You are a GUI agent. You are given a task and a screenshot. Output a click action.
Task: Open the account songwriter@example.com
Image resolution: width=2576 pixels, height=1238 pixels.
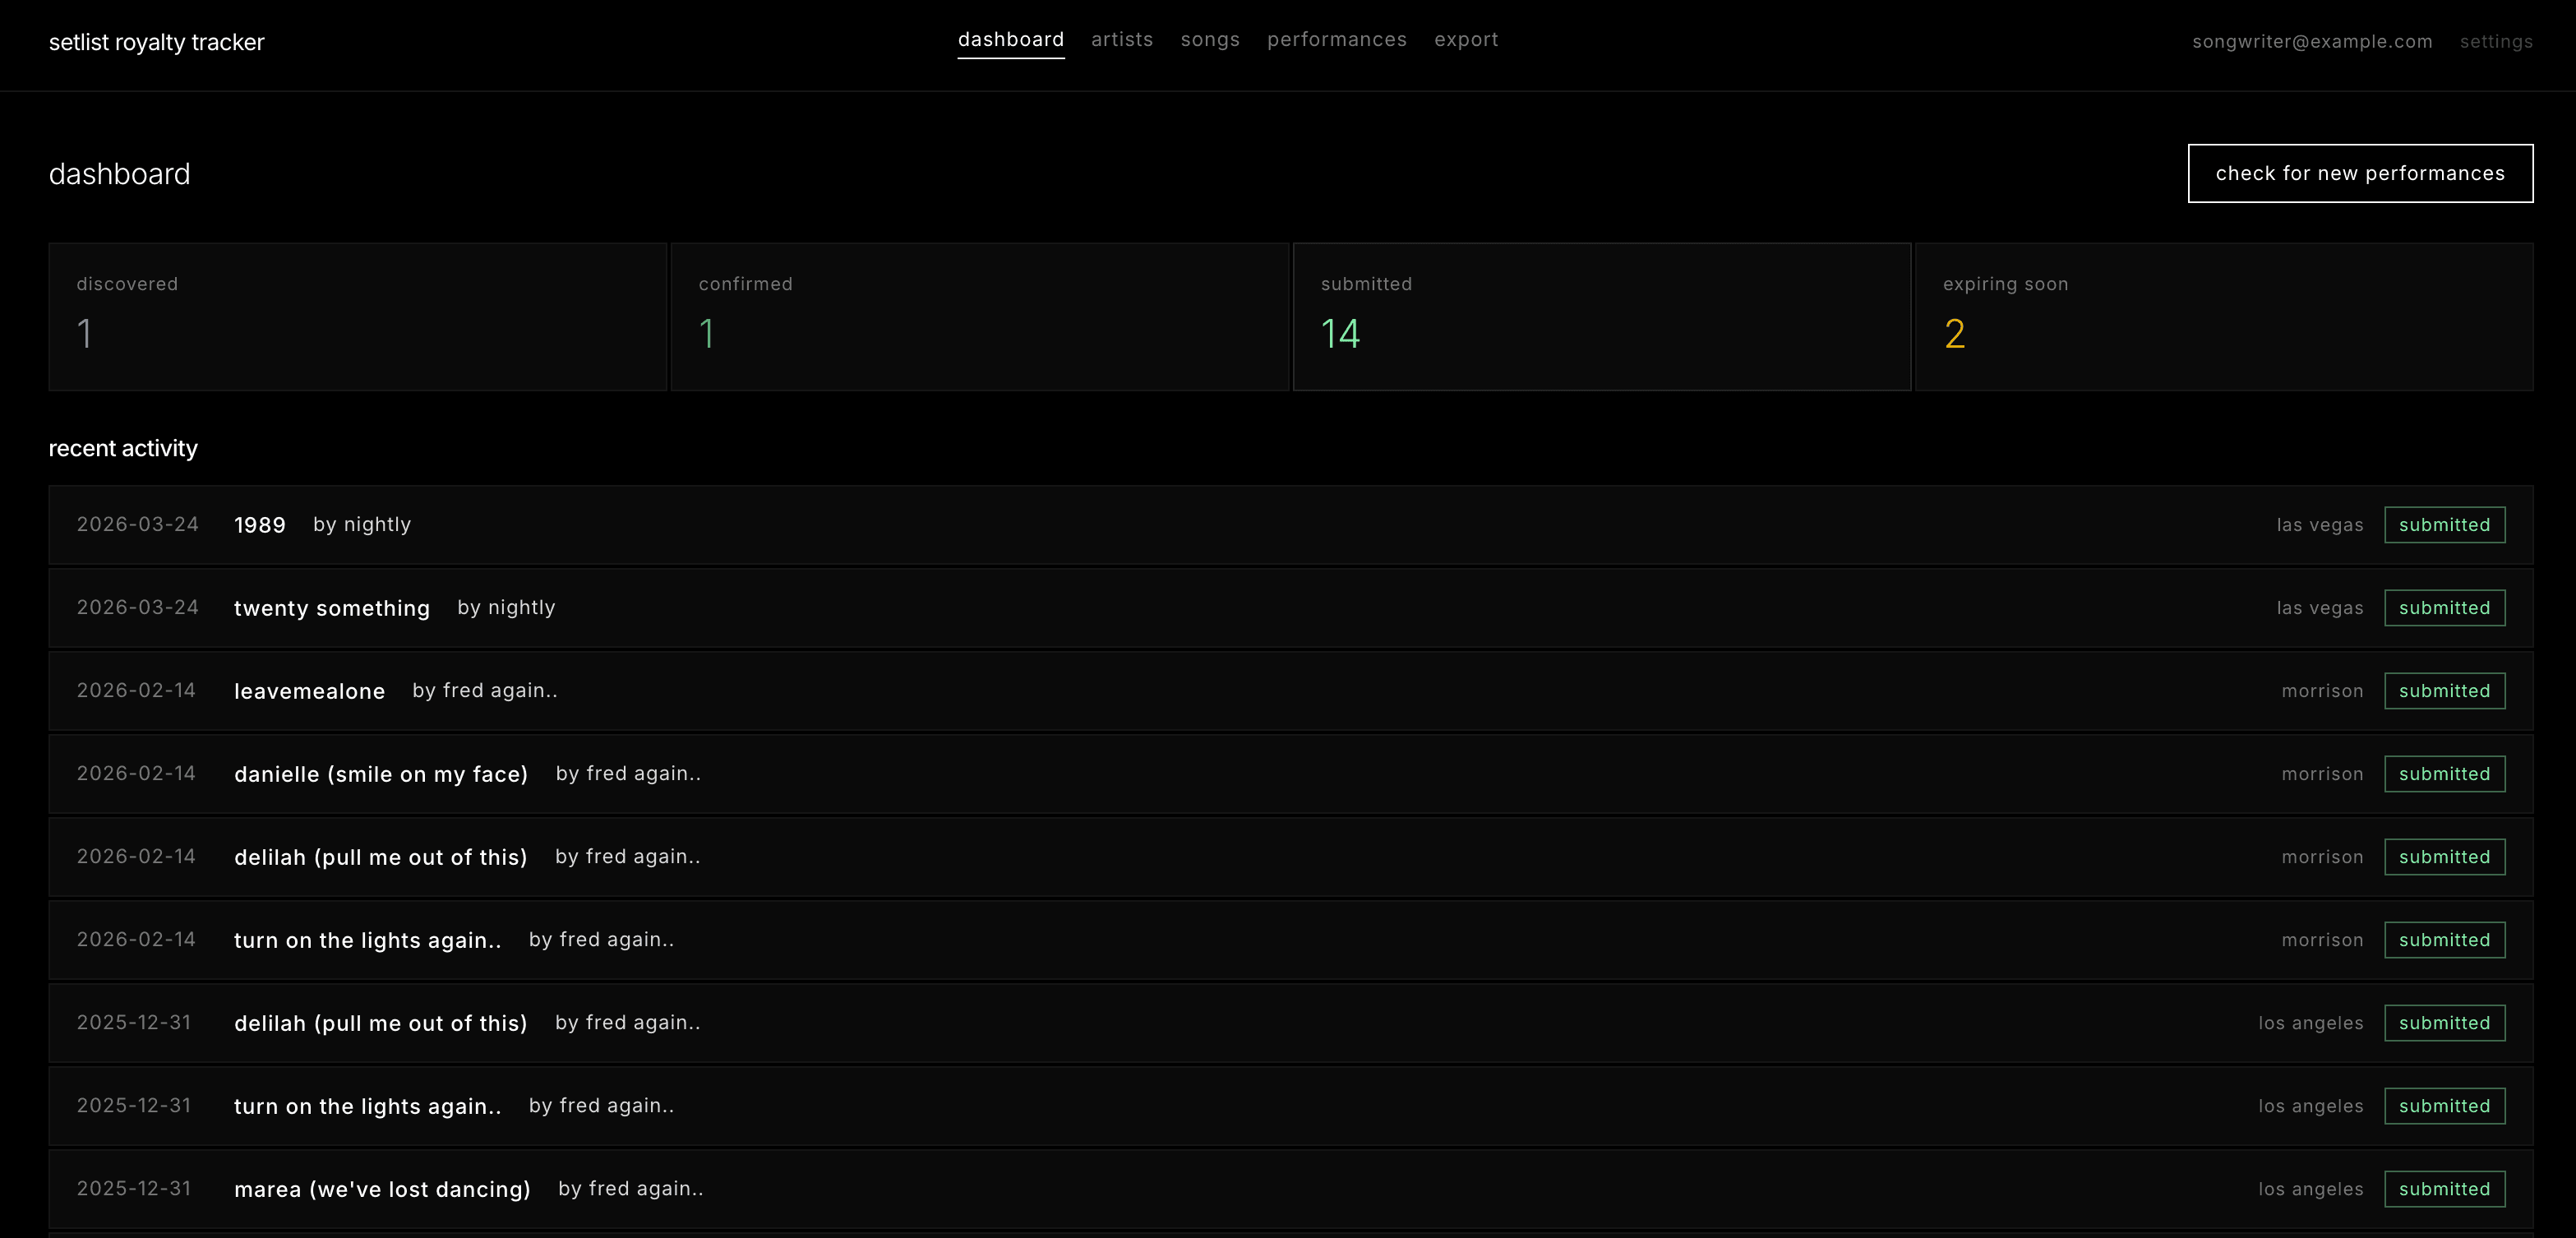(x=2313, y=42)
